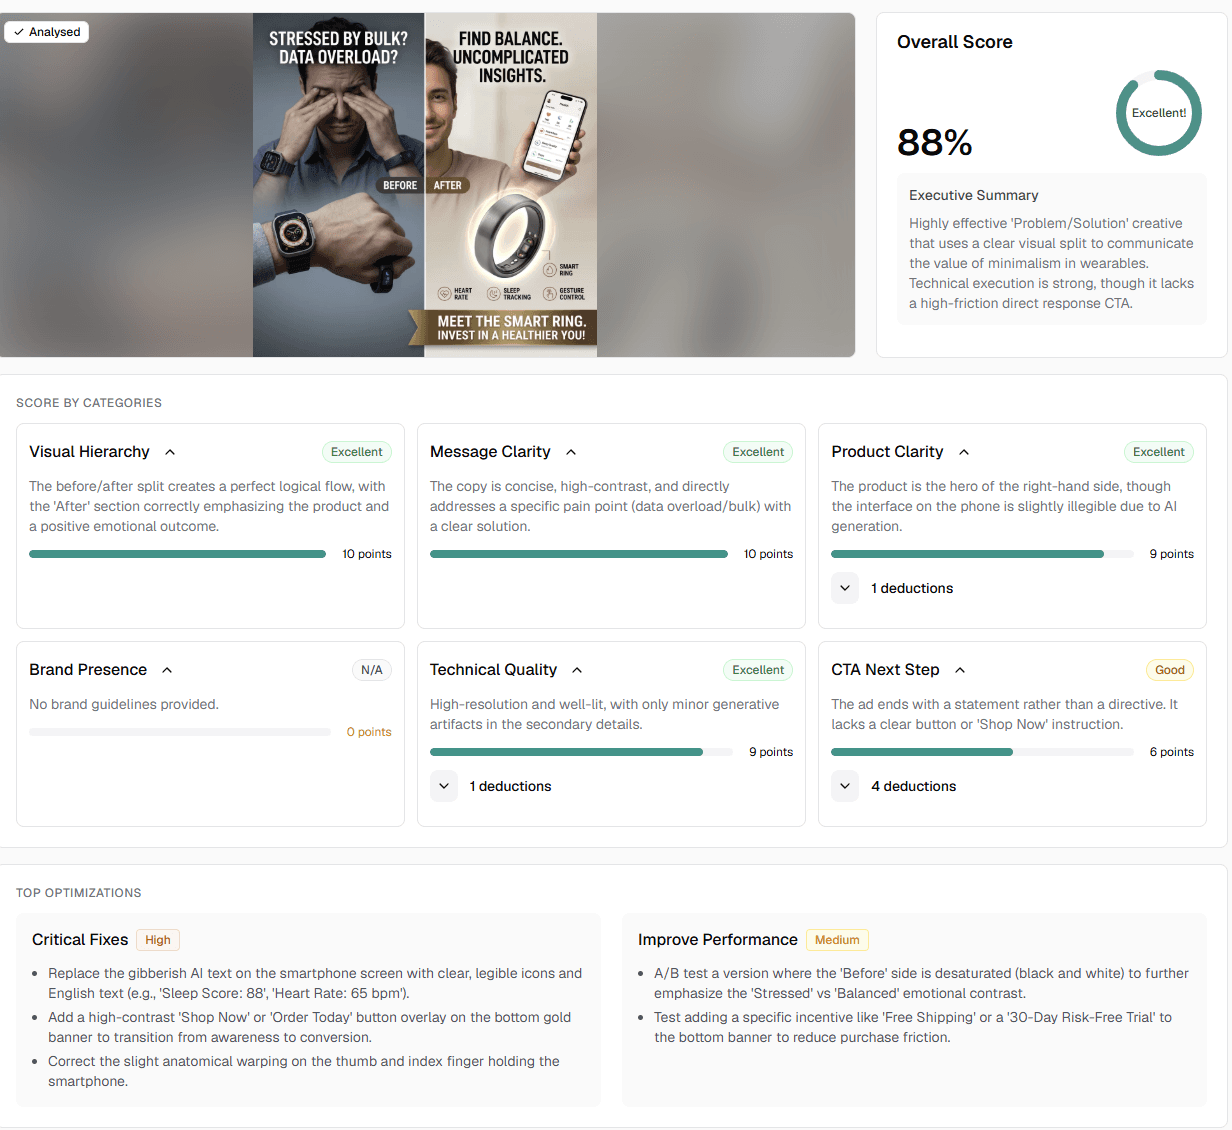Collapse the Visual Hierarchy category
Screen dimensions: 1232x1130
click(x=170, y=452)
